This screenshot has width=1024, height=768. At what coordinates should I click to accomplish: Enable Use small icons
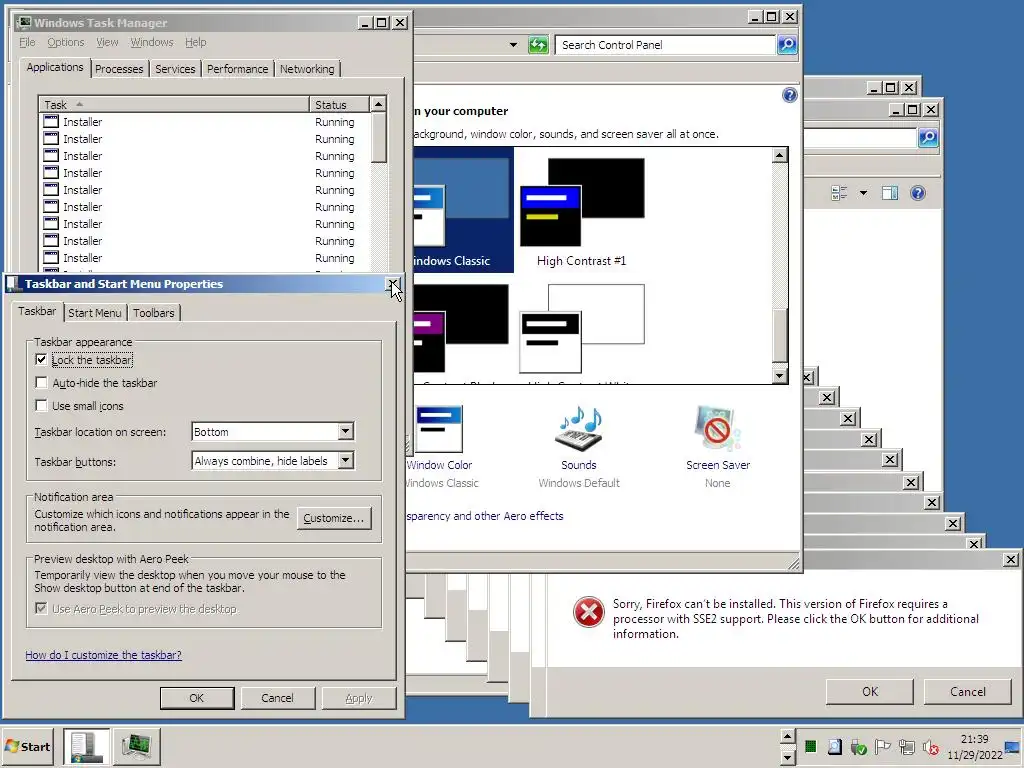coord(41,406)
